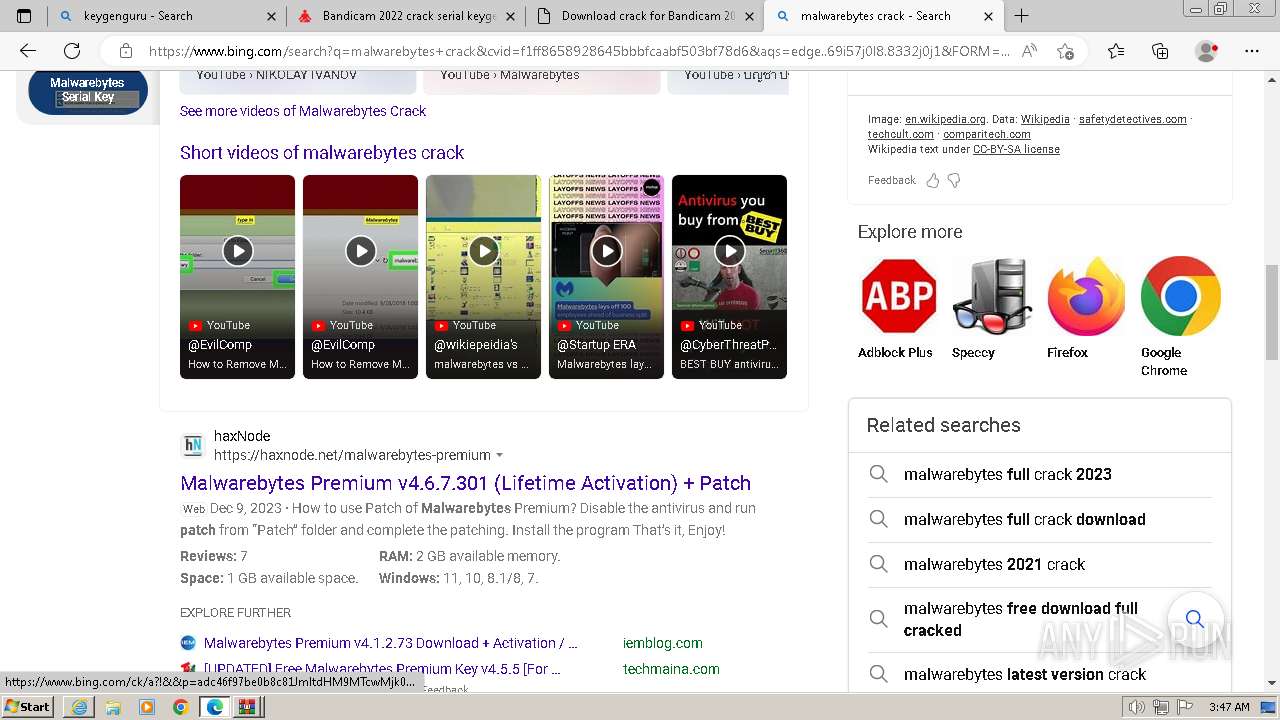Click the site lock icon in address bar
Image resolution: width=1280 pixels, height=720 pixels.
click(126, 51)
